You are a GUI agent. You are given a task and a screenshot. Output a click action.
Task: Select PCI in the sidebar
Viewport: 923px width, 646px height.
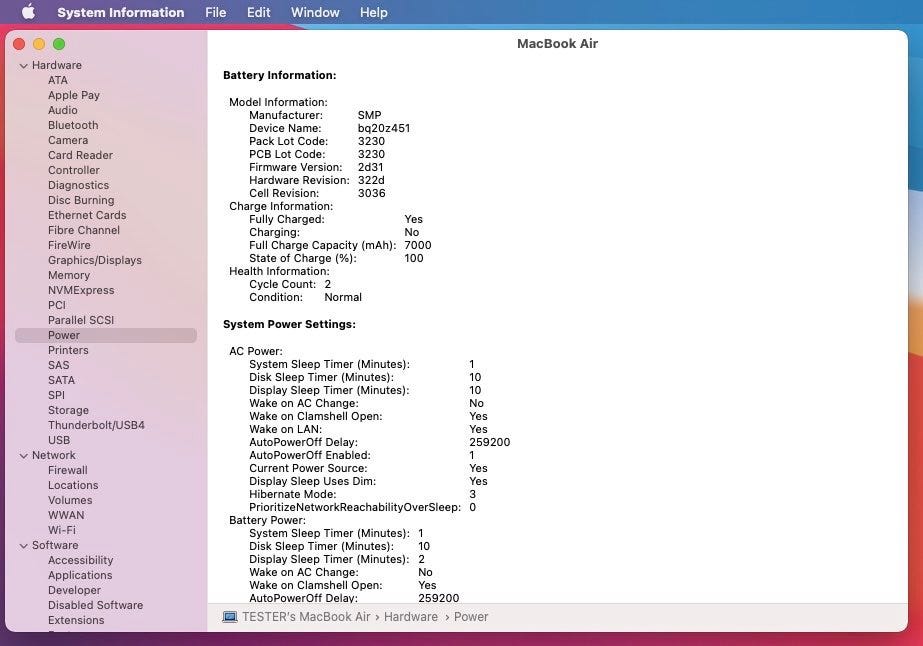(x=57, y=305)
